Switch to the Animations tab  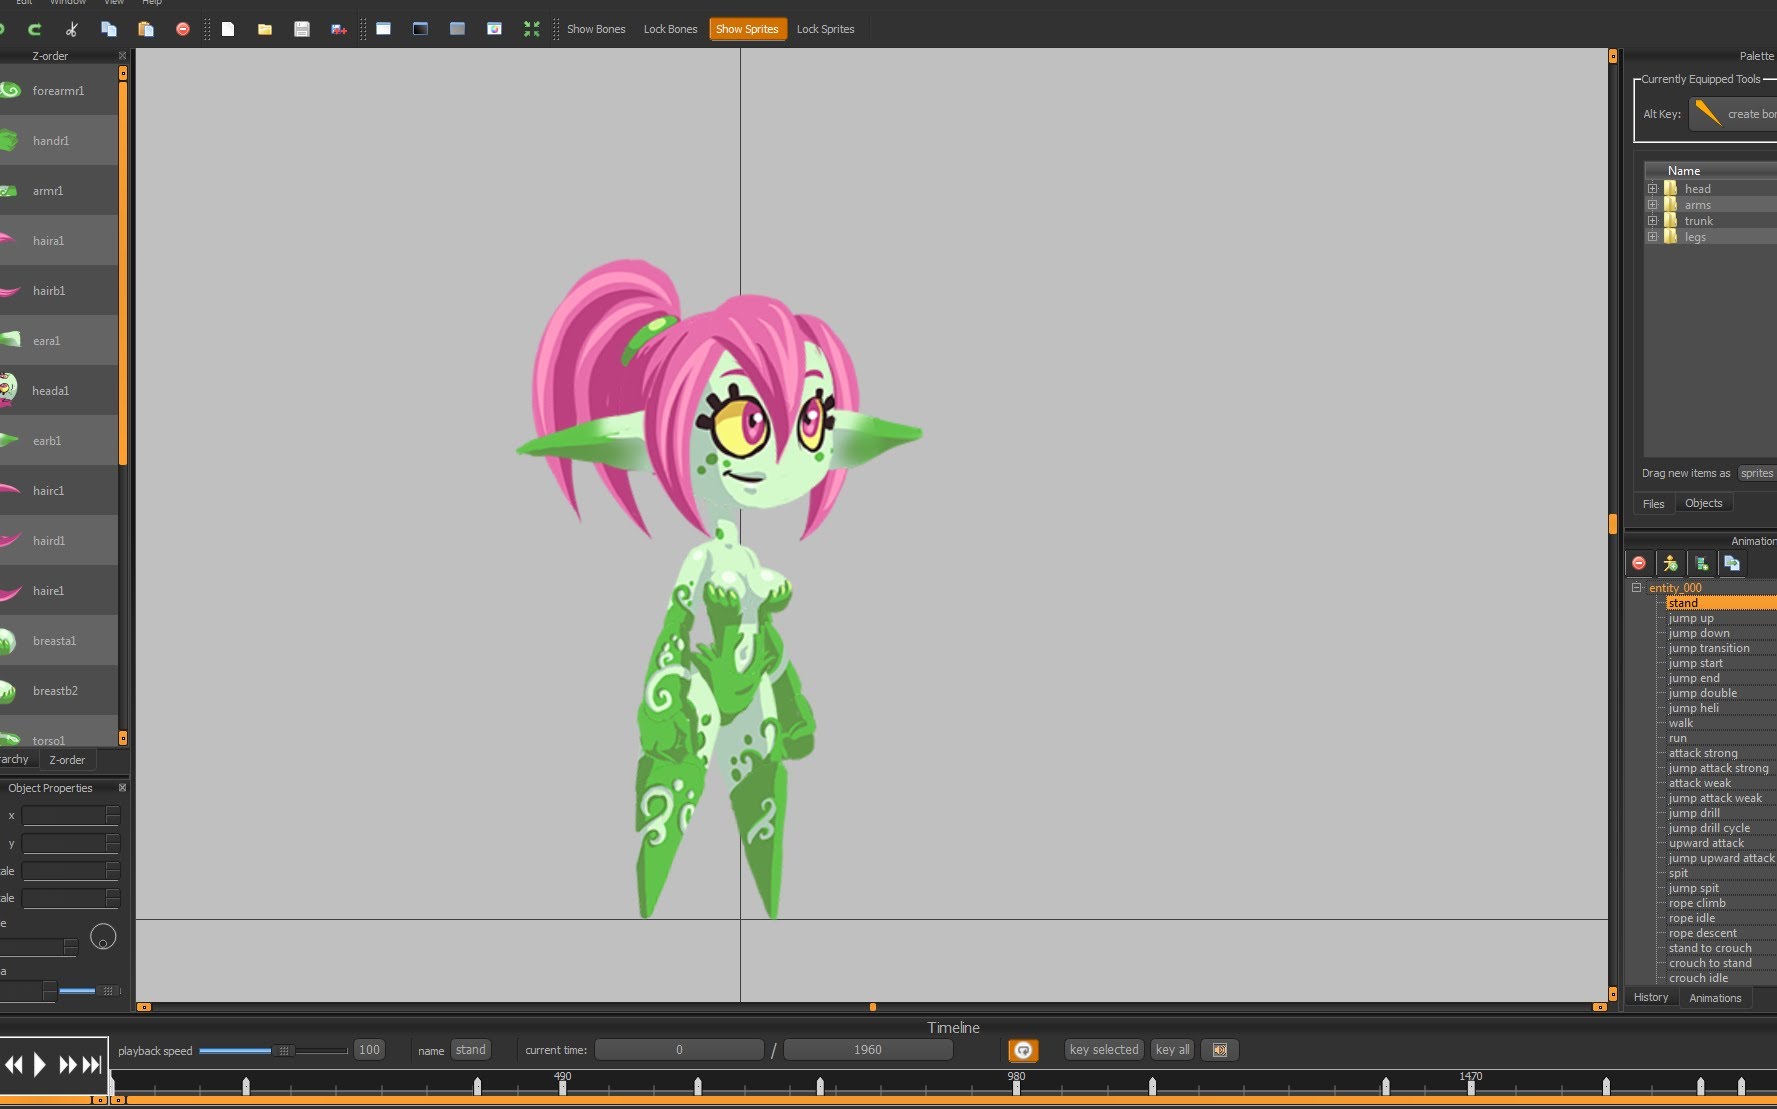[1715, 998]
